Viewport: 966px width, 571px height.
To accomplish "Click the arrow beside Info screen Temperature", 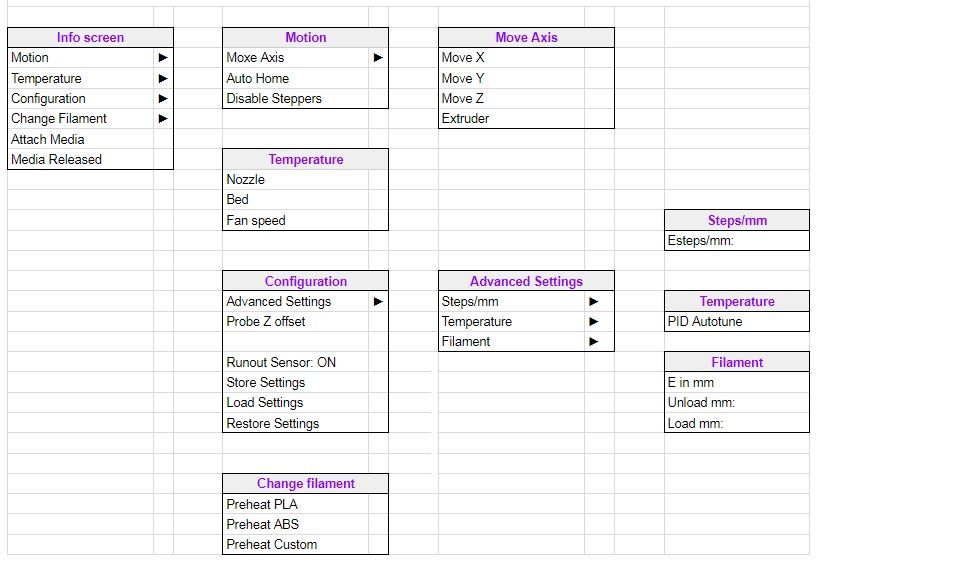I will pos(163,78).
